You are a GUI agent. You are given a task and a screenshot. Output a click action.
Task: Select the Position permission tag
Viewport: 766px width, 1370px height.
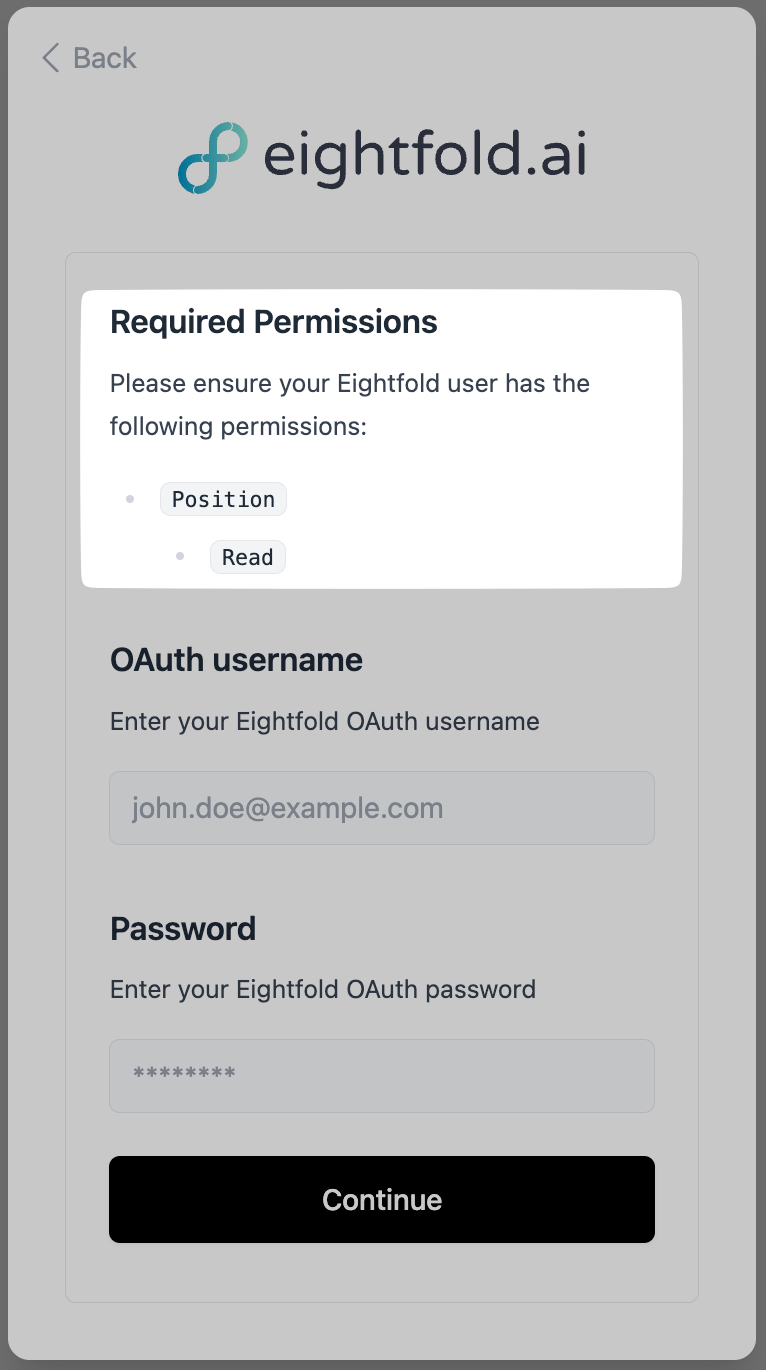point(223,499)
